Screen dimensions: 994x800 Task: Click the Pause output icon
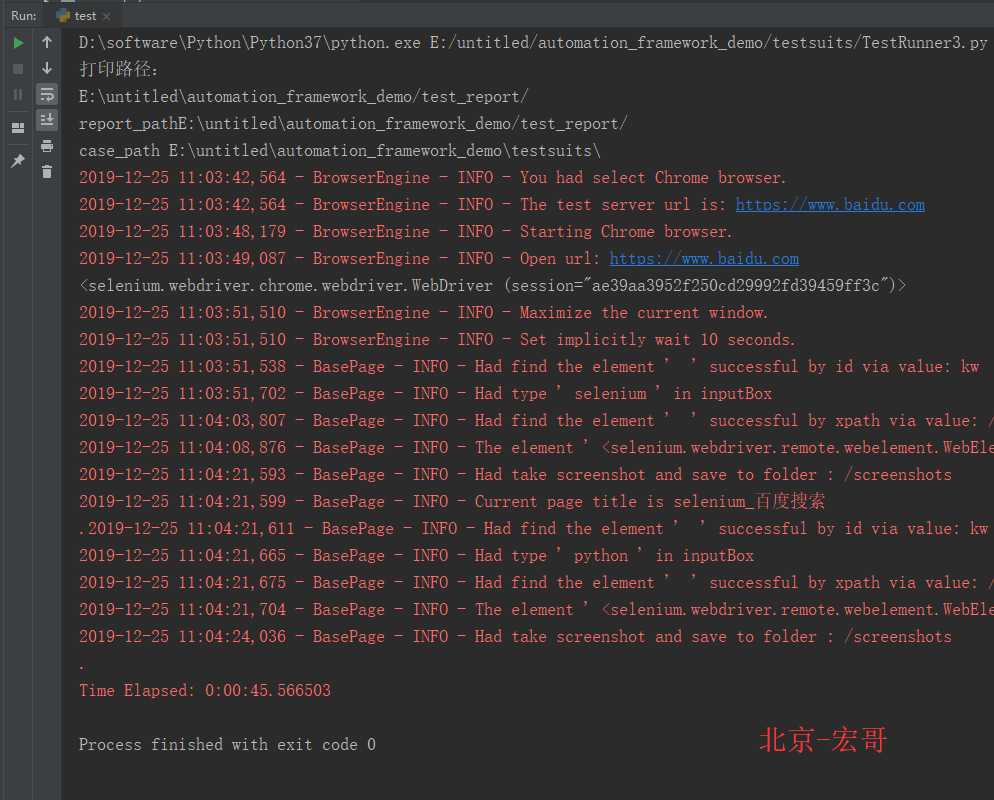tap(18, 94)
